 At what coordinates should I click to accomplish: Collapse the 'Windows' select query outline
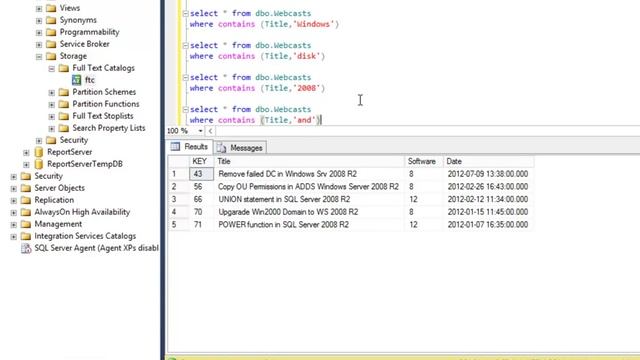tap(185, 13)
